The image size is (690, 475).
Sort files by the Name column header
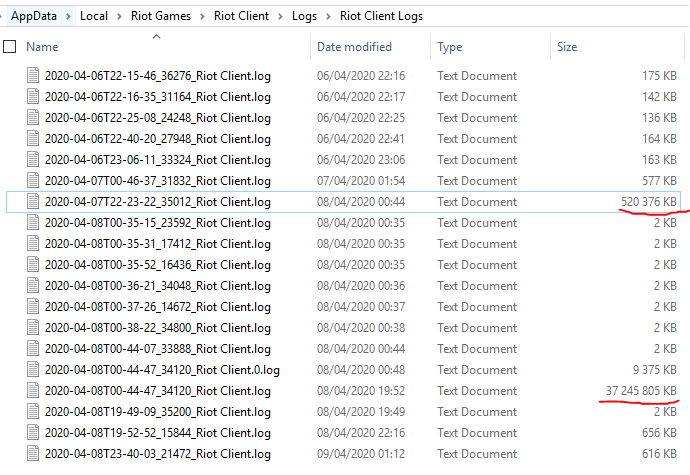(42, 47)
